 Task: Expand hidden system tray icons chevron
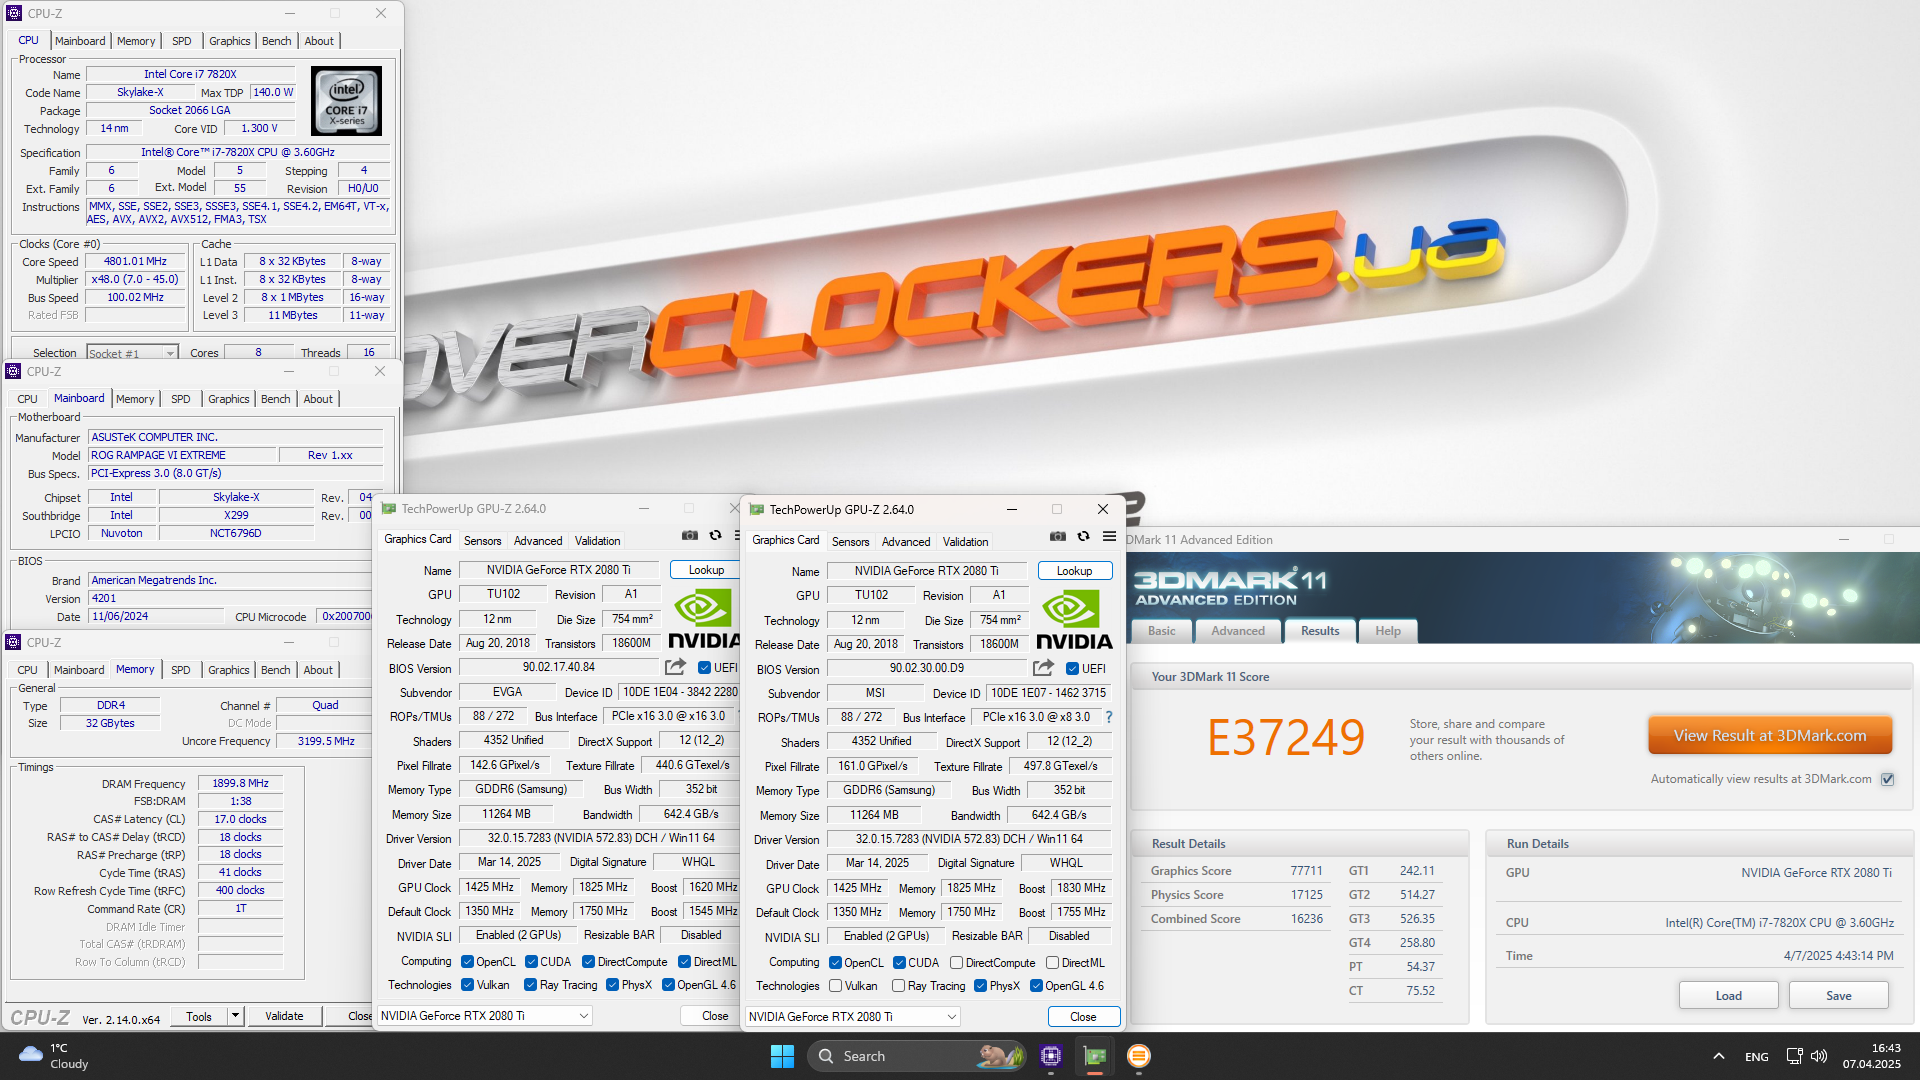click(1718, 1056)
